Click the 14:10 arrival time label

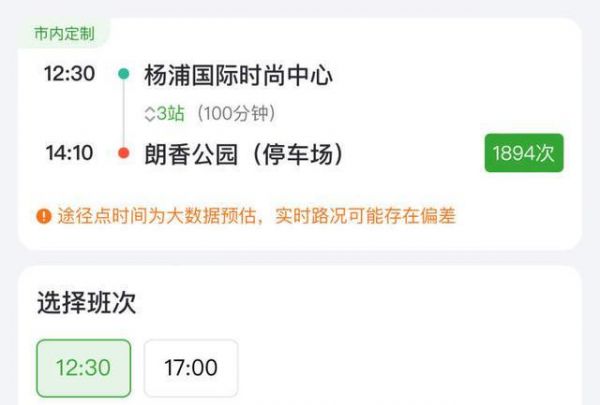click(x=69, y=153)
